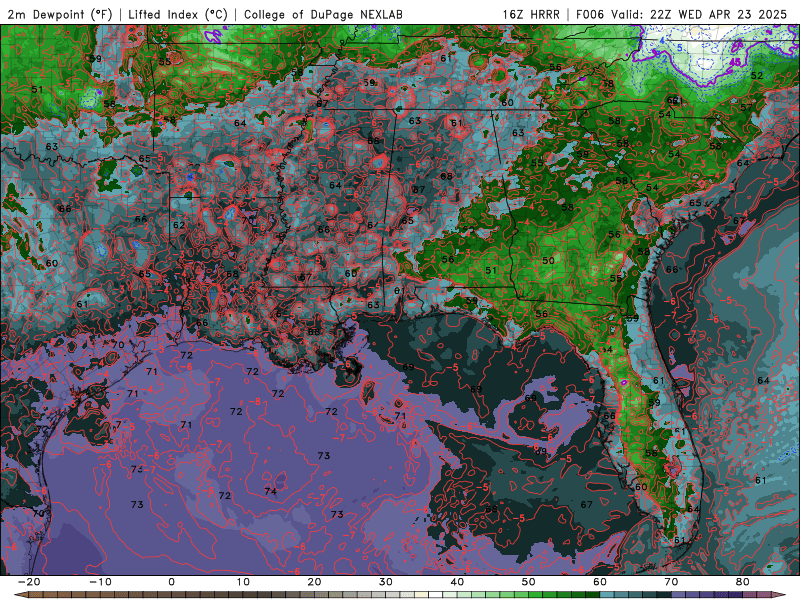Click the '50' dewpoint value on the map
800x600 pixels.
coord(548,260)
